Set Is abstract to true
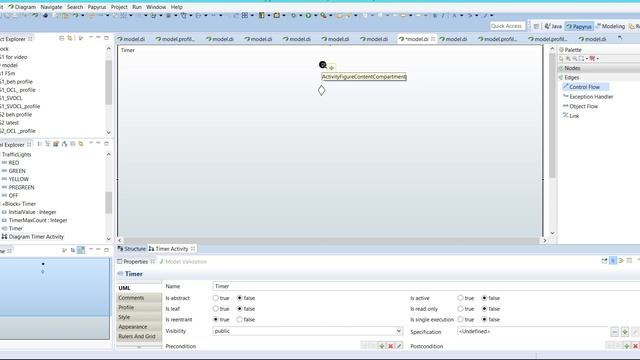Image resolution: width=640 pixels, height=360 pixels. (x=216, y=298)
